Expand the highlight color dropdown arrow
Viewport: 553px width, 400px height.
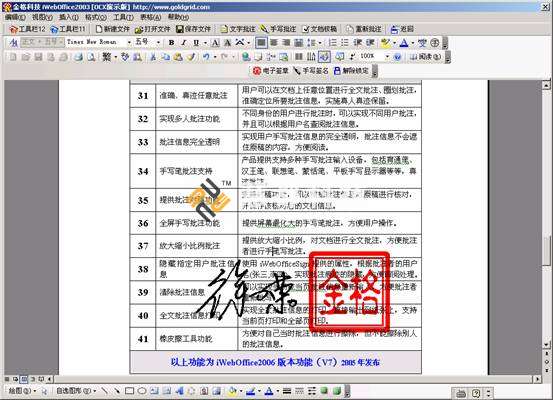tap(394, 43)
